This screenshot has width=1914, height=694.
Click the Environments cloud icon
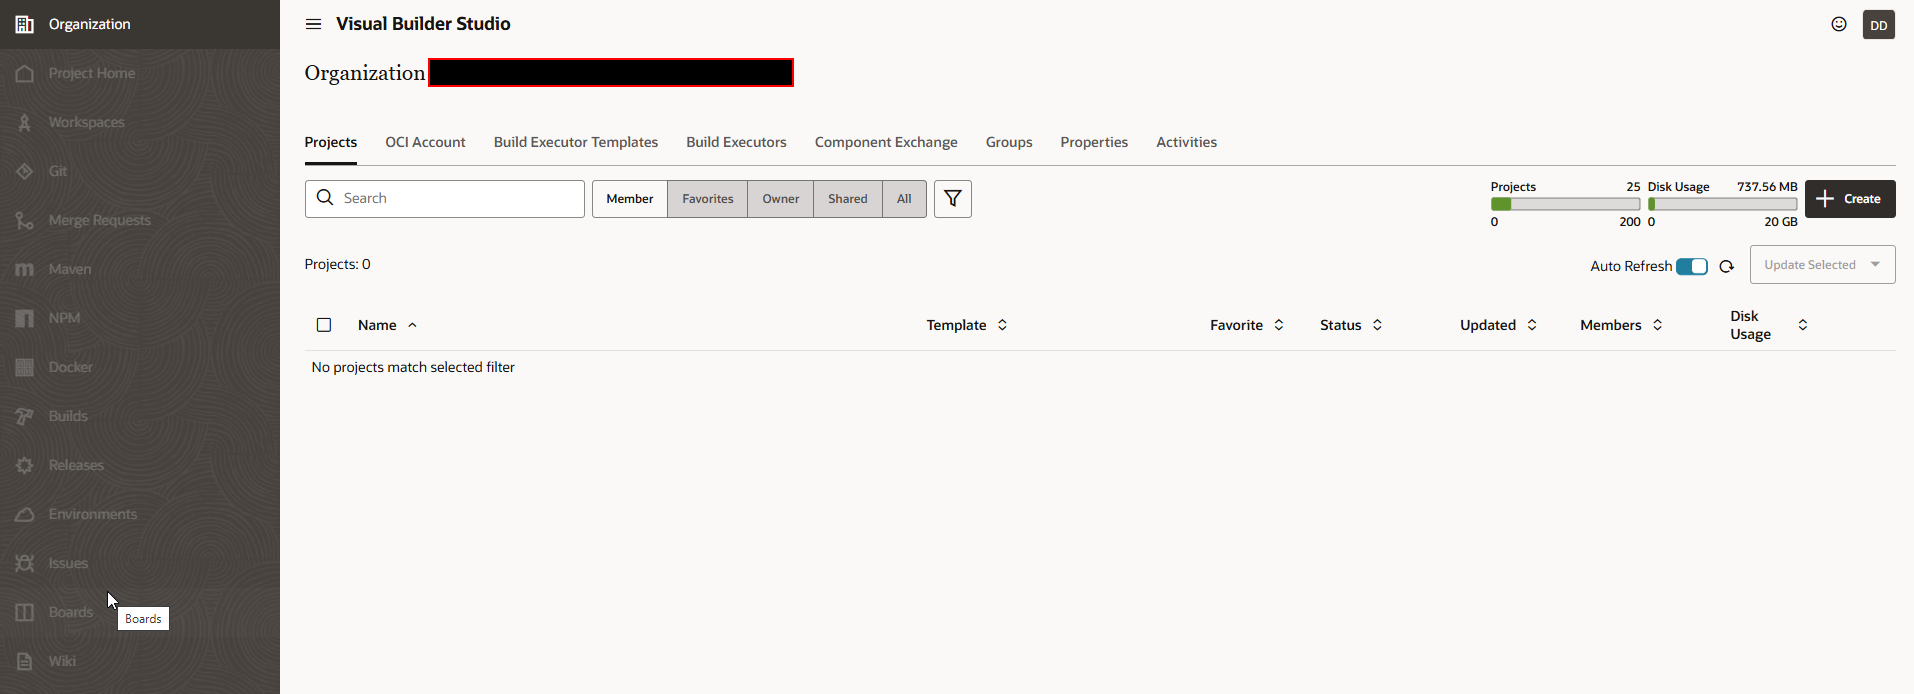[25, 514]
